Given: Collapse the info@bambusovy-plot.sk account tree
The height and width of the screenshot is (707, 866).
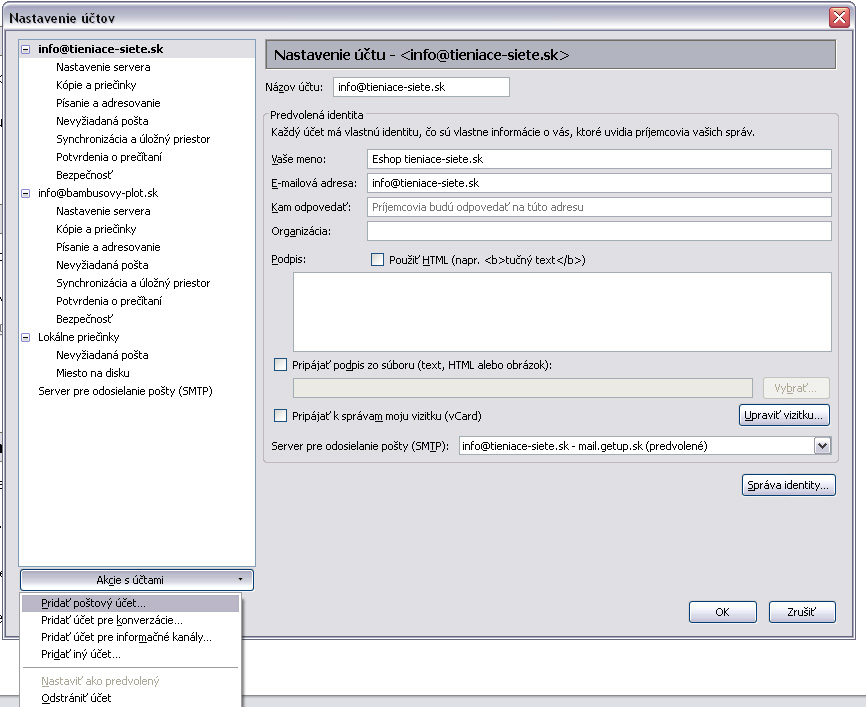Looking at the screenshot, I should (26, 193).
